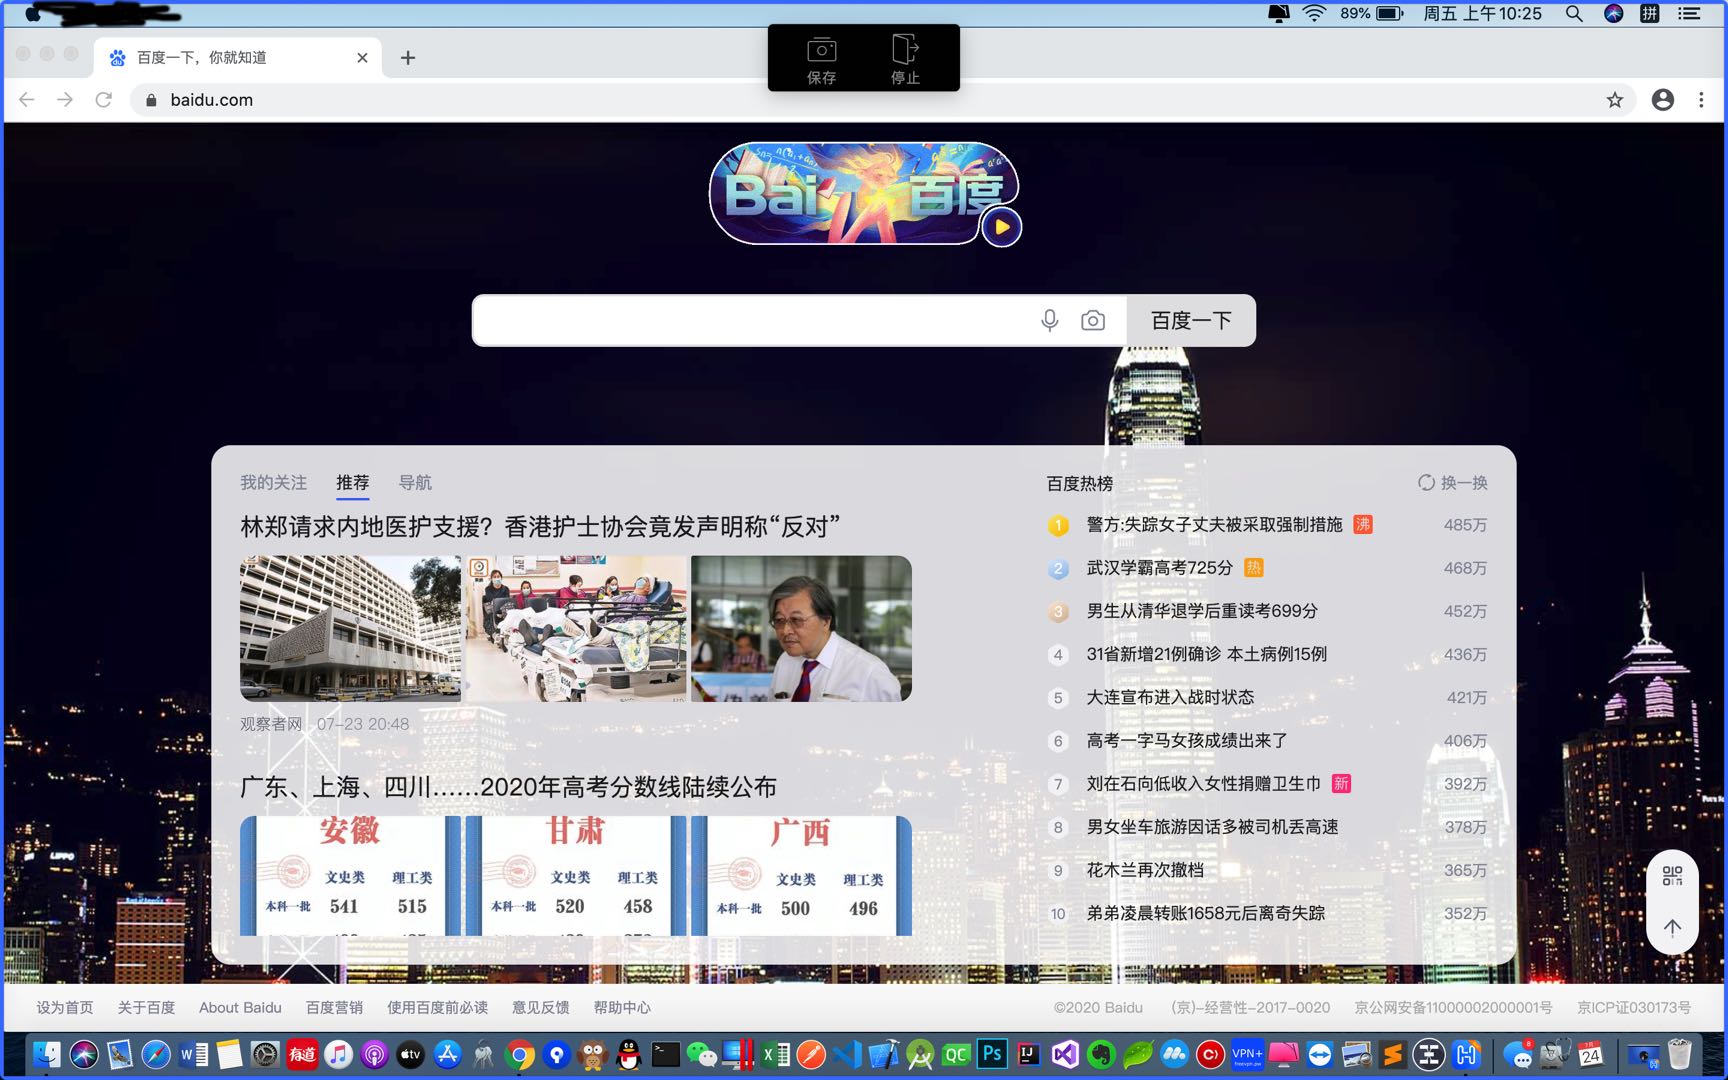Click the microphone voice search icon
The width and height of the screenshot is (1728, 1080).
(x=1049, y=320)
